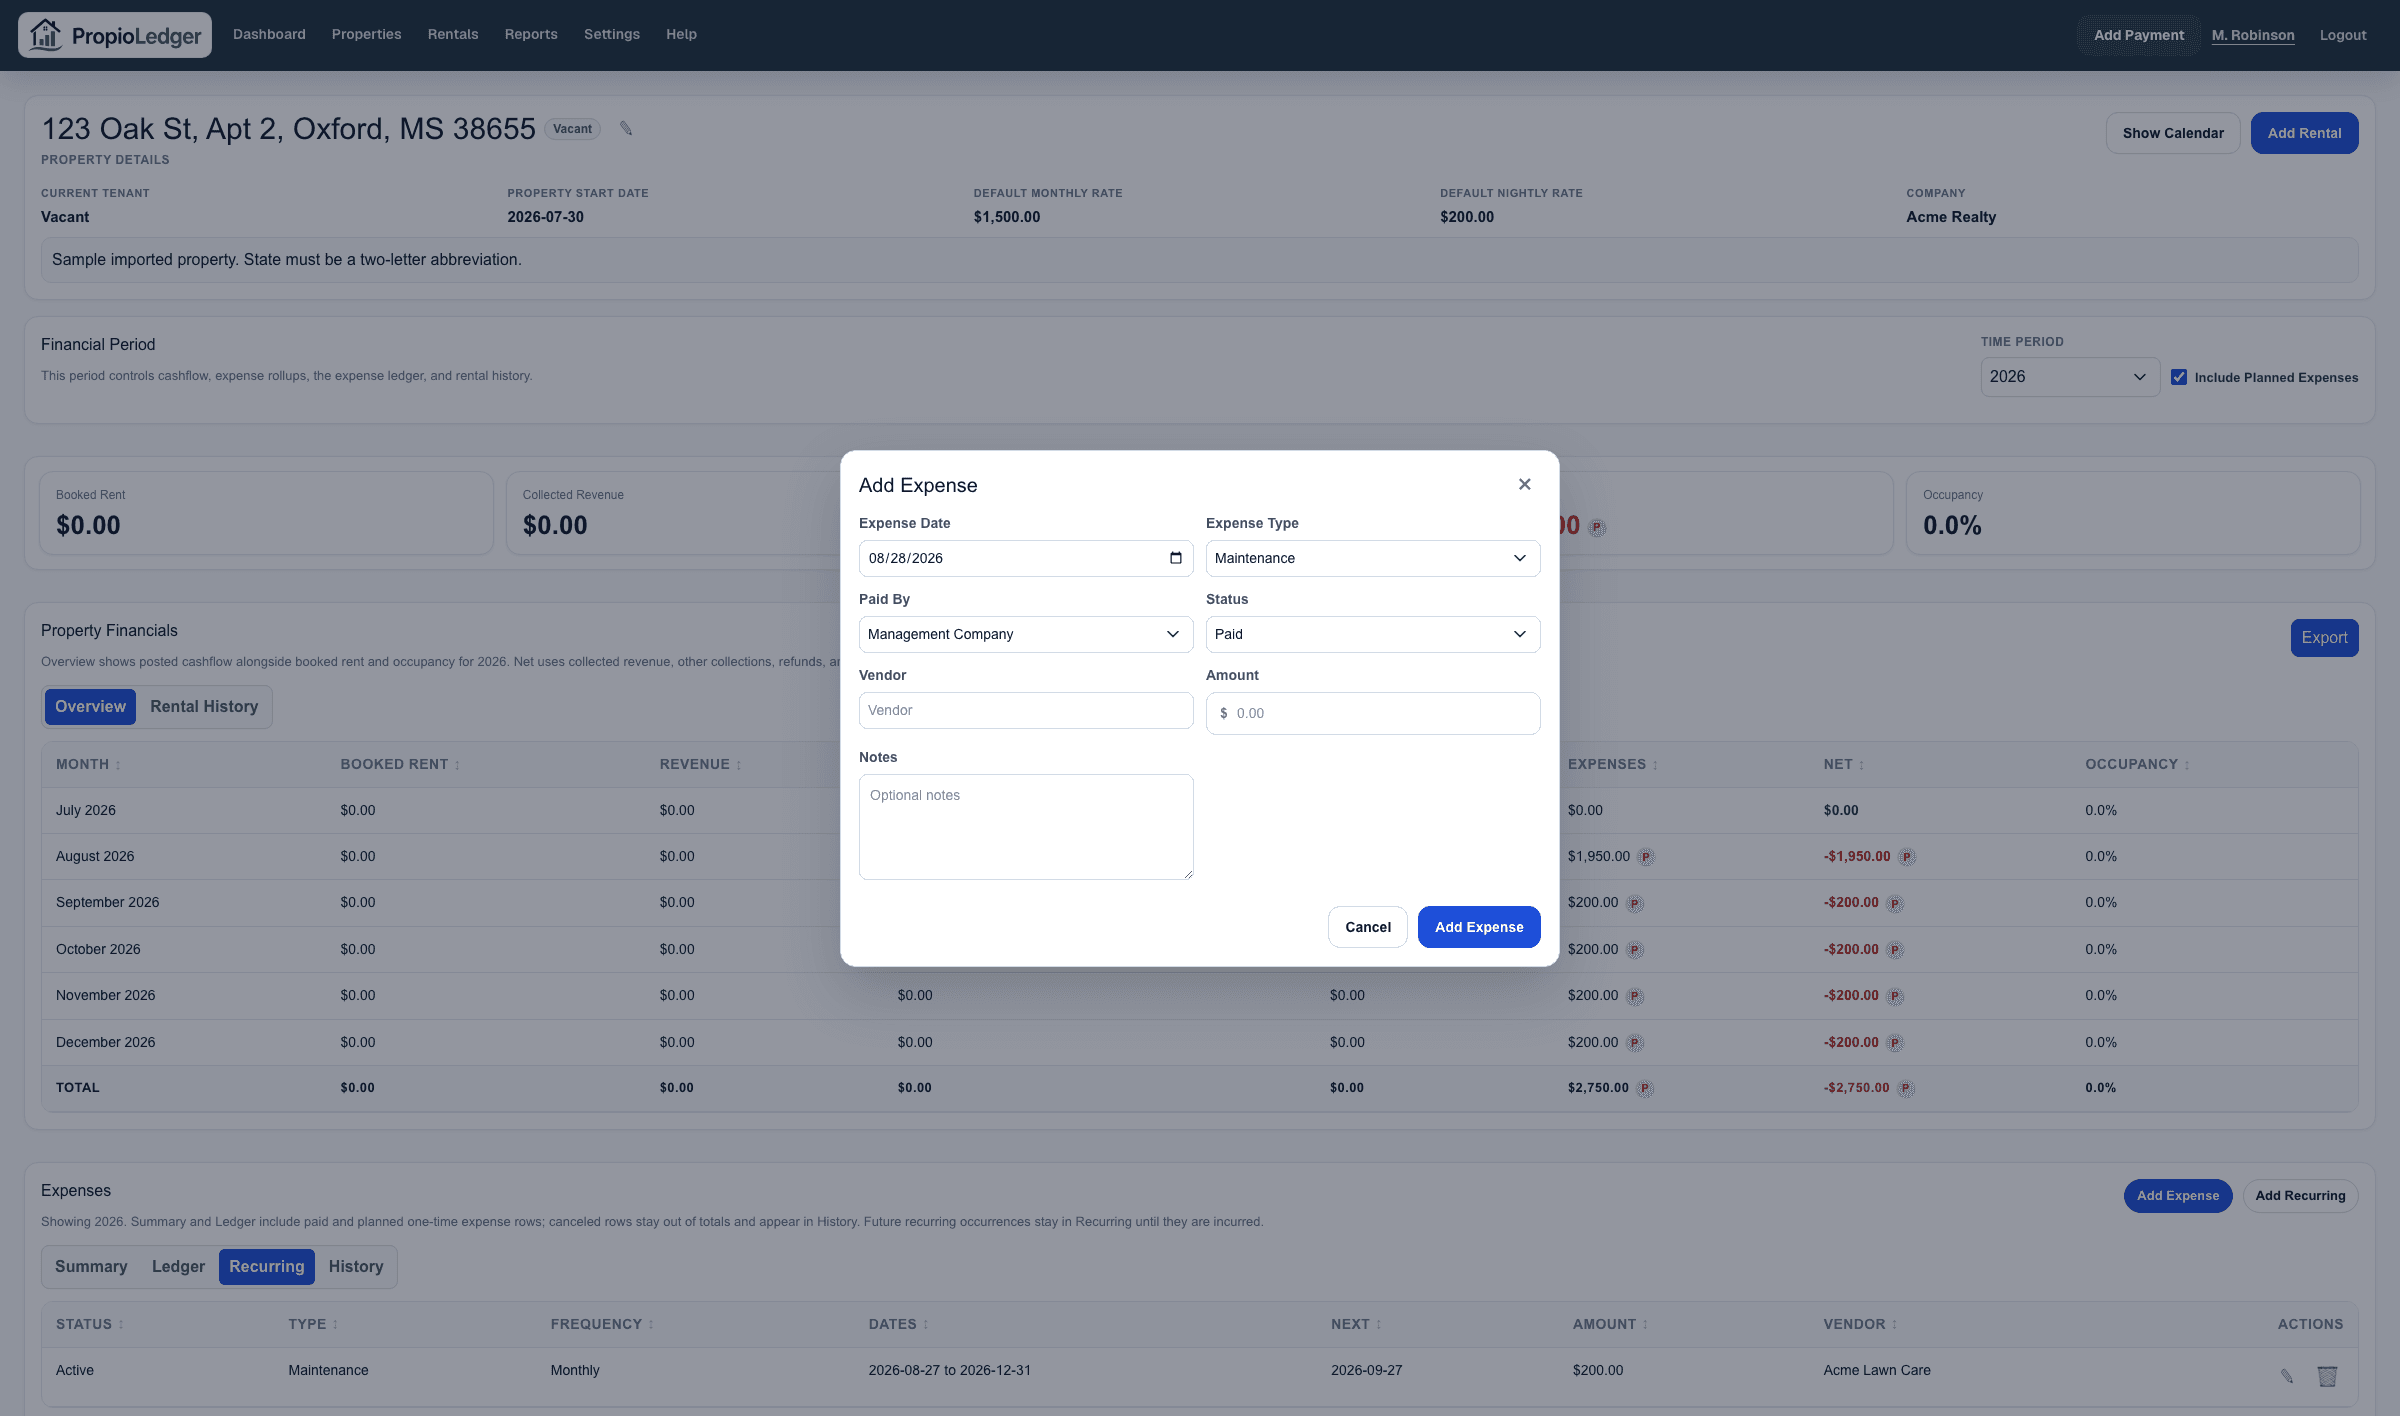Click the Add Expense button in Expenses section
2400x1416 pixels.
tap(2178, 1196)
